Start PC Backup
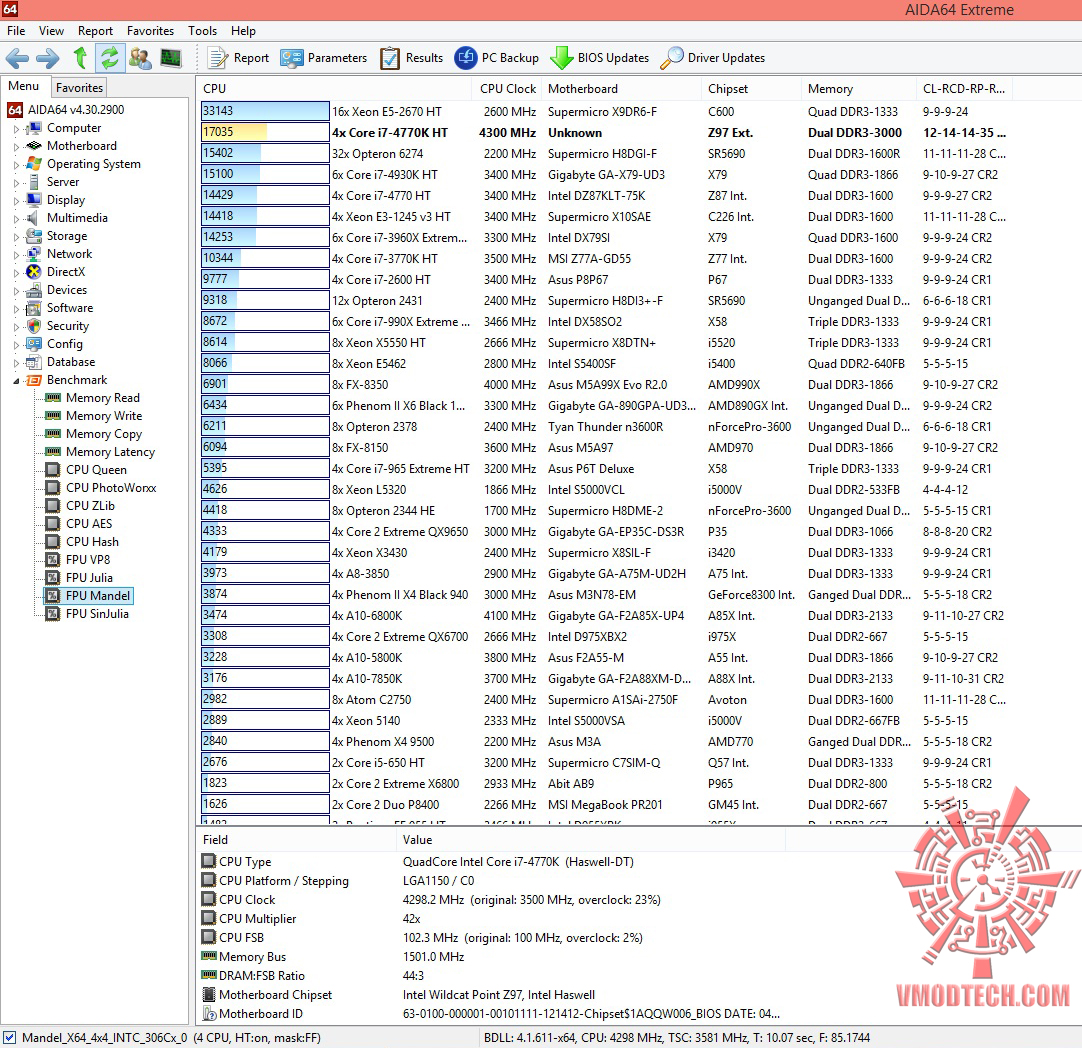This screenshot has width=1082, height=1048. click(x=496, y=58)
